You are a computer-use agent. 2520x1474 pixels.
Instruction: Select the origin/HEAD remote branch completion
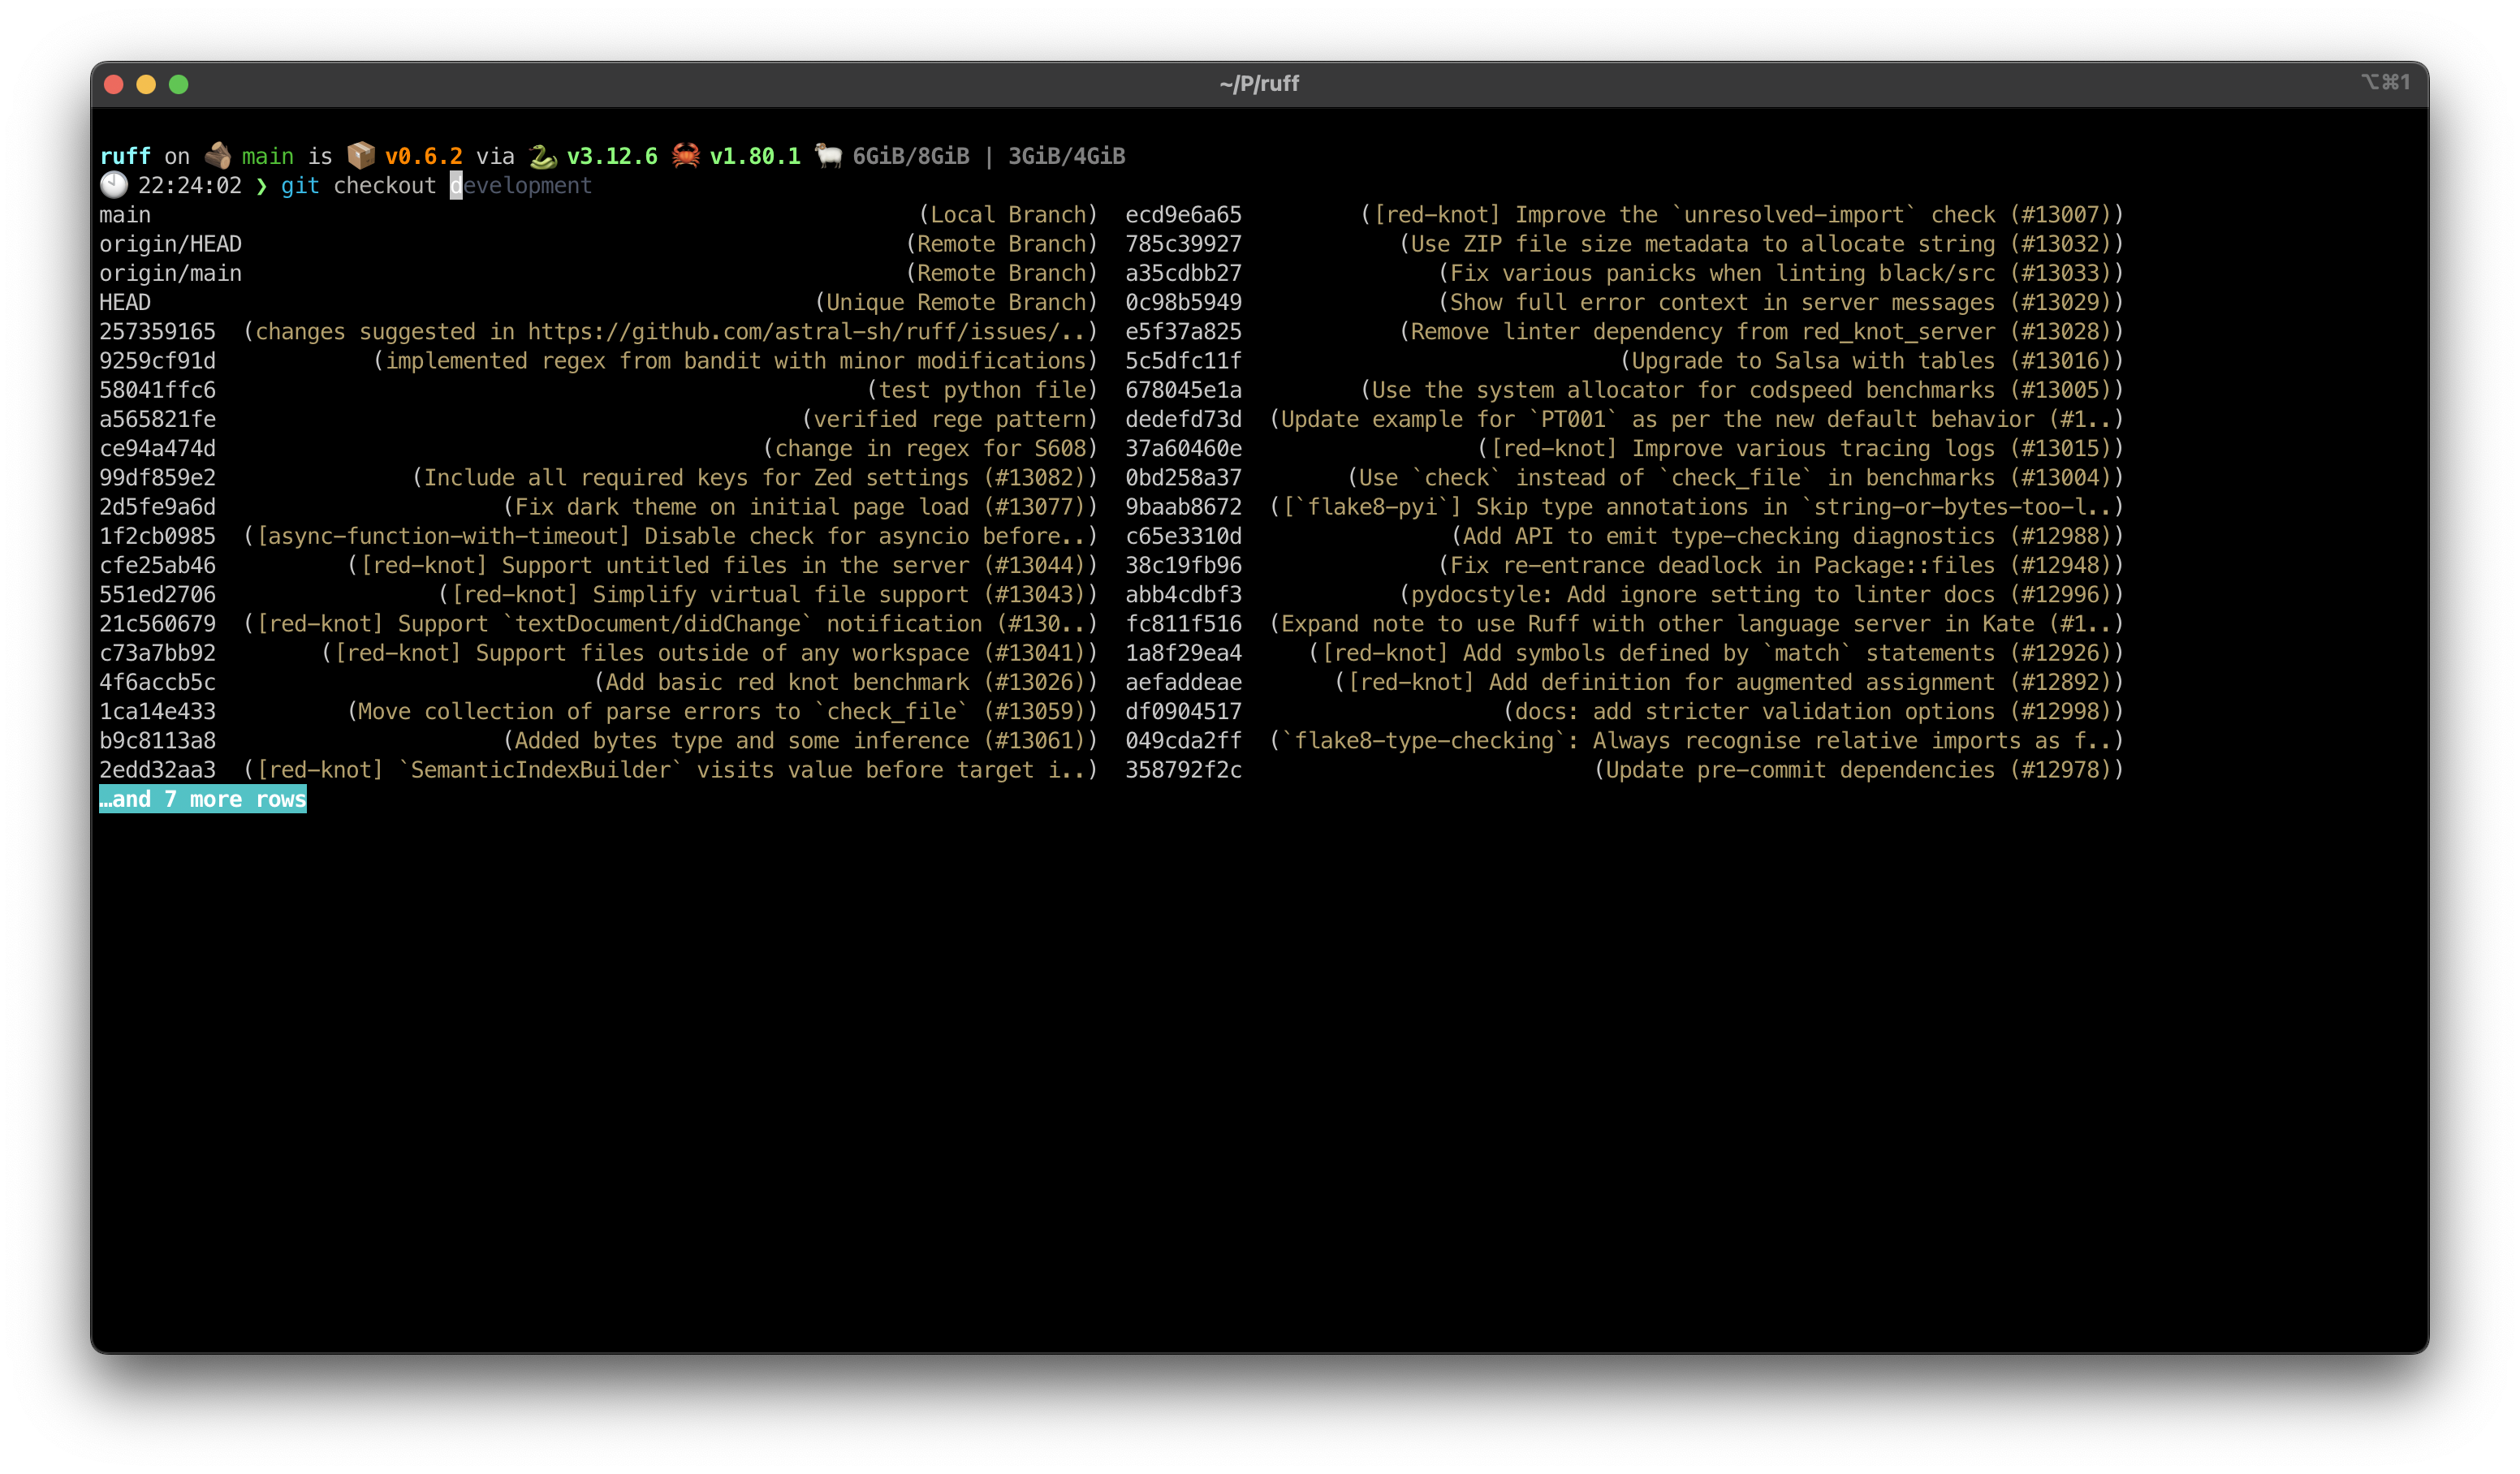click(x=170, y=244)
